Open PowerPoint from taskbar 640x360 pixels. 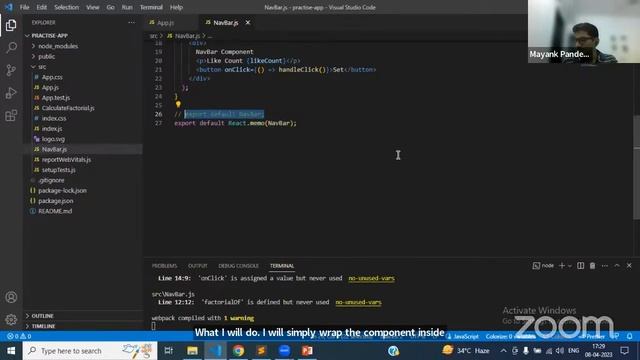pos(307,351)
